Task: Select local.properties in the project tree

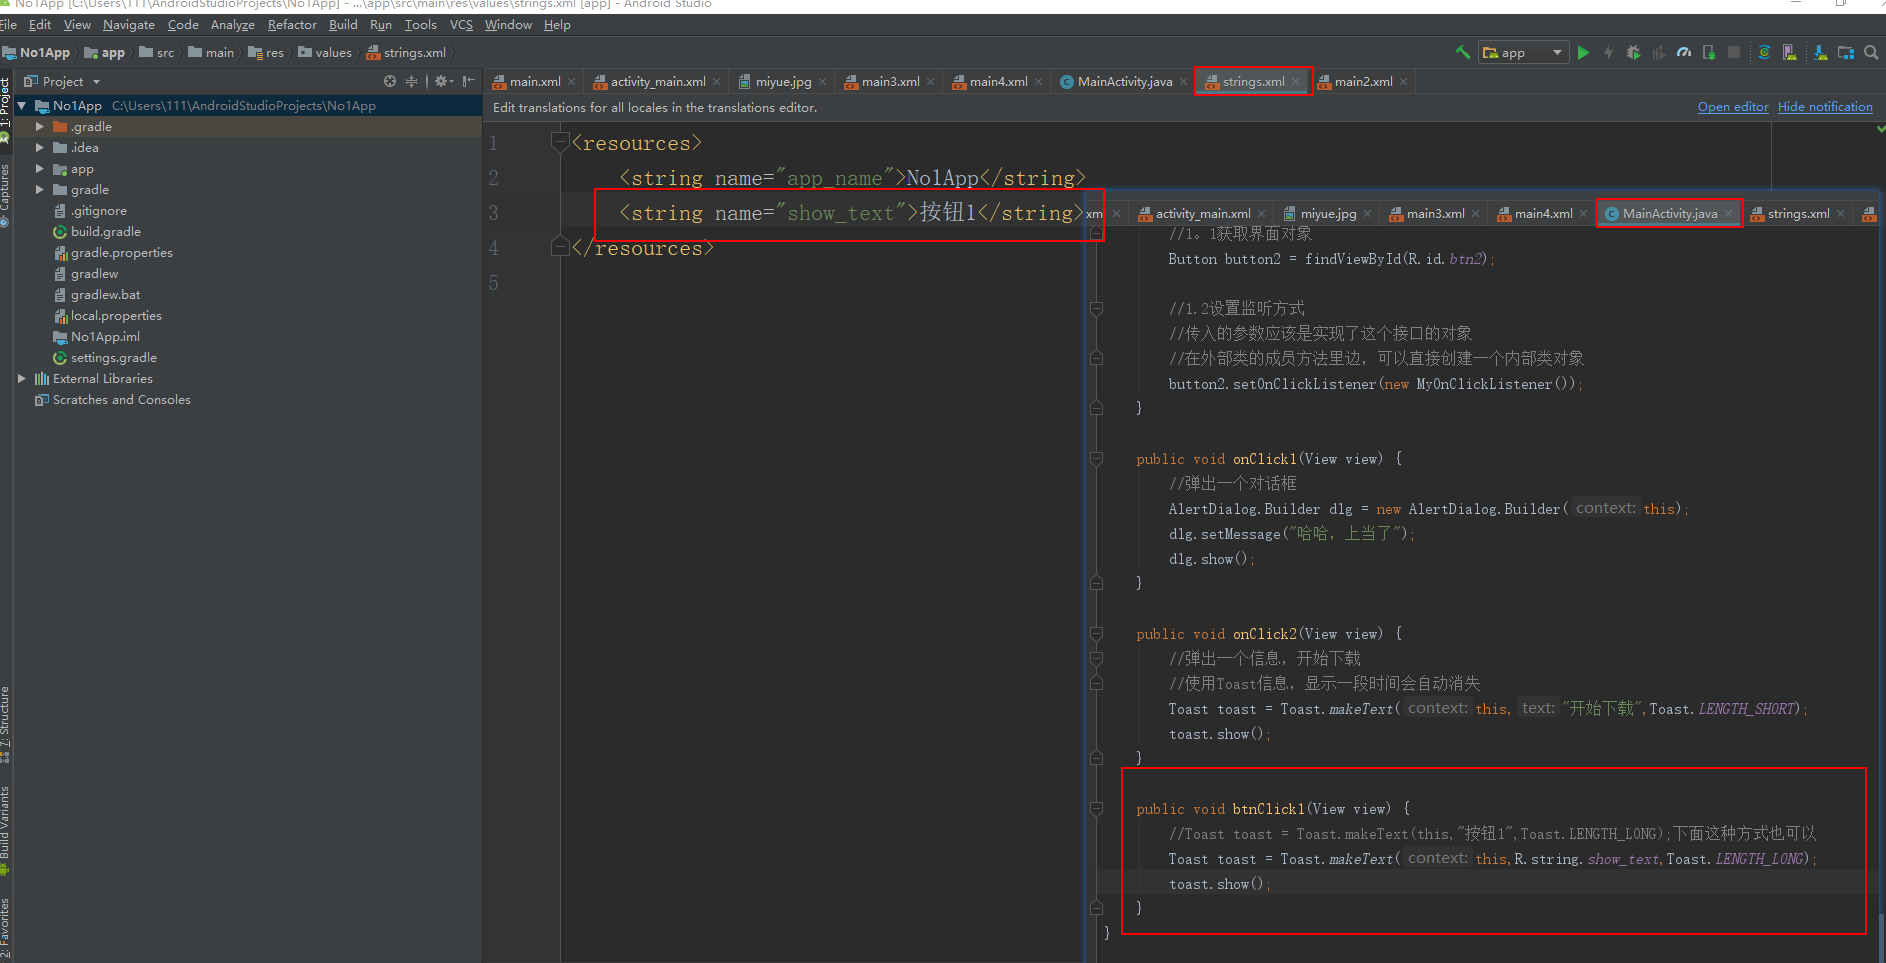Action: point(107,316)
